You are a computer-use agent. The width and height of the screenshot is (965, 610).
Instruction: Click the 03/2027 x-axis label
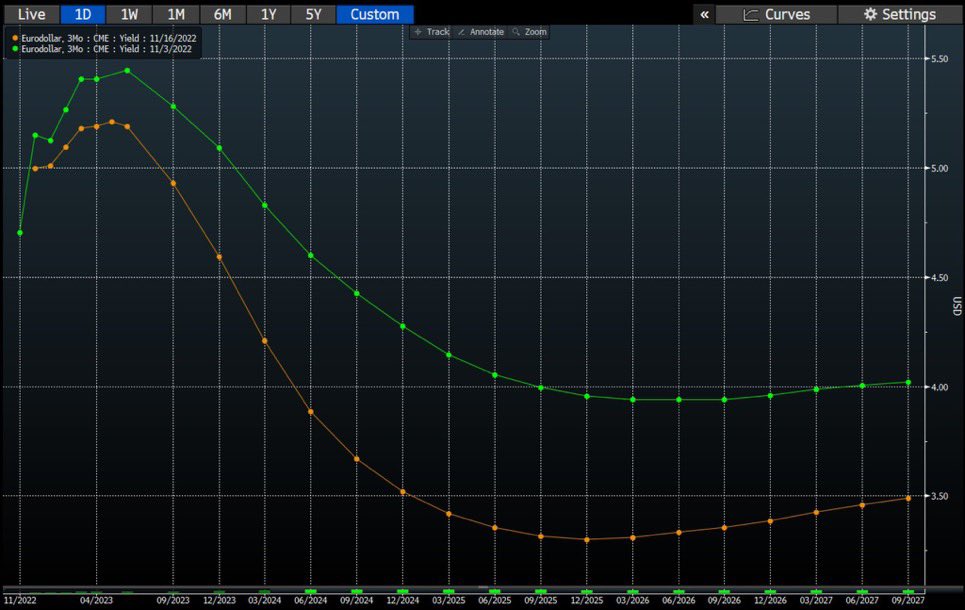[817, 600]
